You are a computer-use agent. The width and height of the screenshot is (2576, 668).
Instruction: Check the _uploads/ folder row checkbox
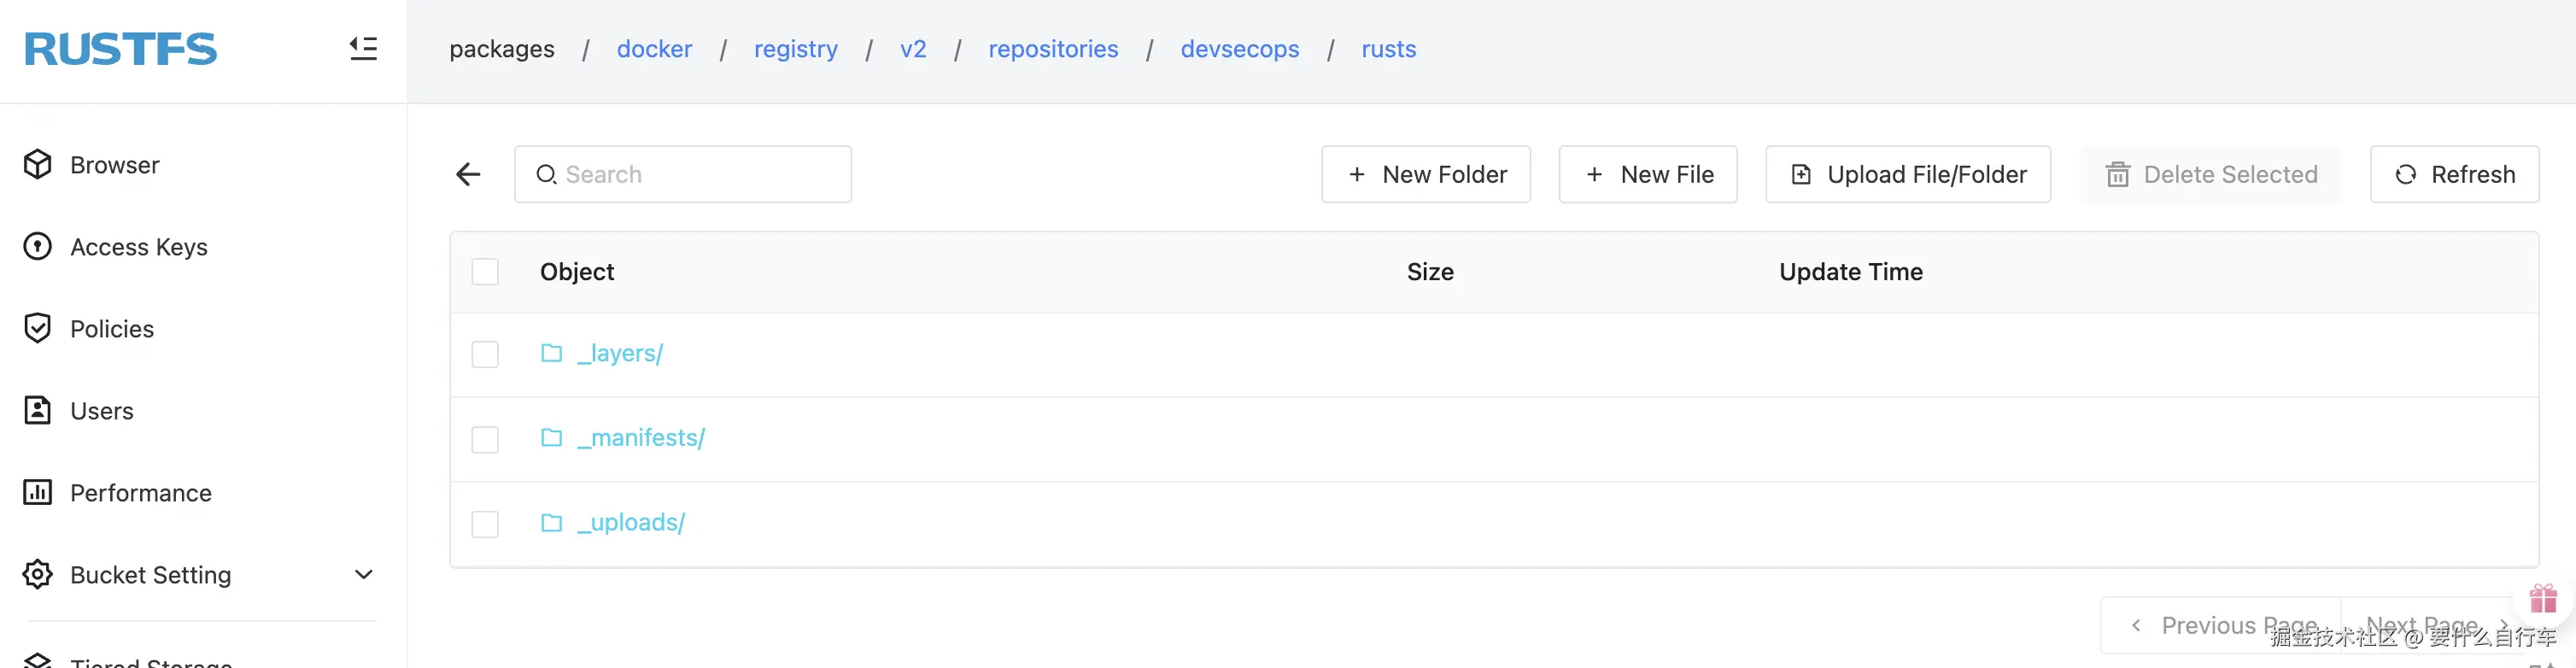(485, 524)
